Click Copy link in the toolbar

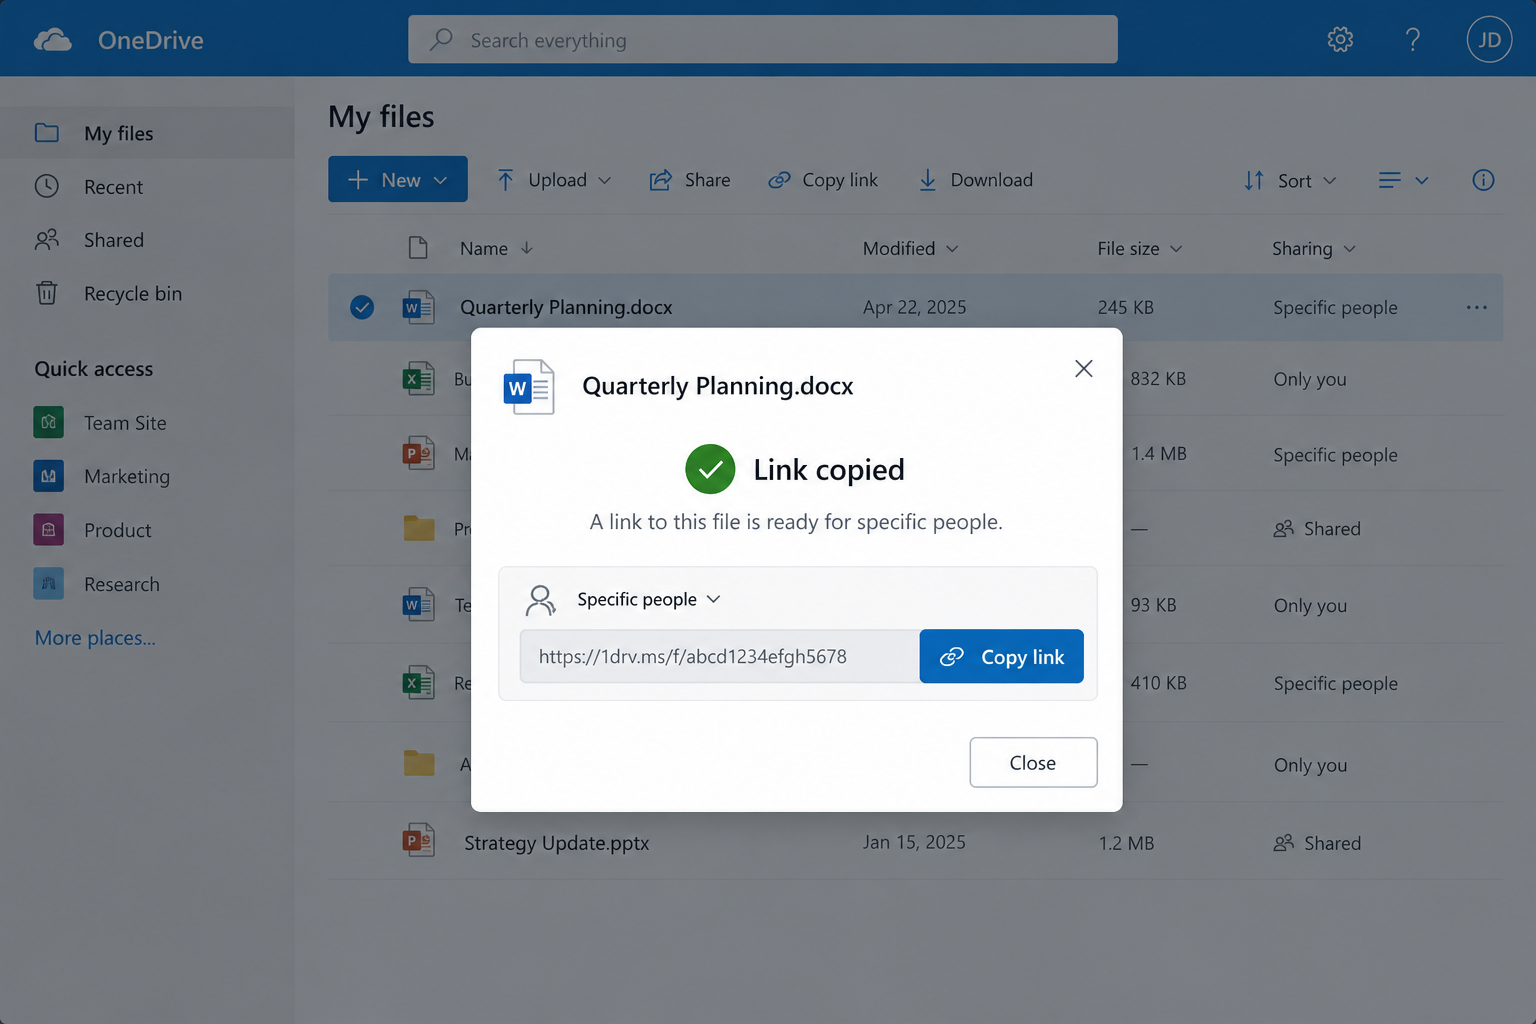[x=823, y=180]
